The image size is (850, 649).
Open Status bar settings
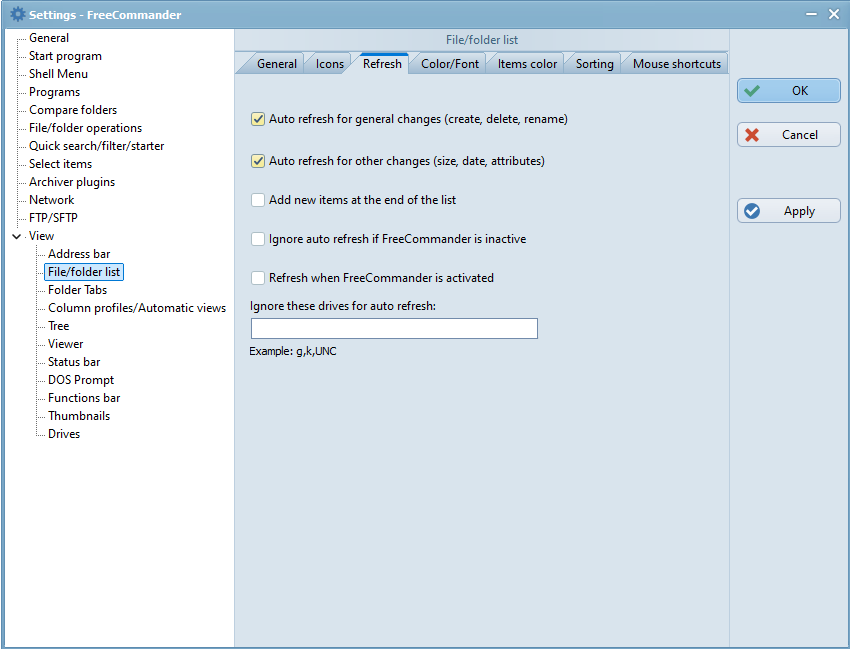coord(74,362)
